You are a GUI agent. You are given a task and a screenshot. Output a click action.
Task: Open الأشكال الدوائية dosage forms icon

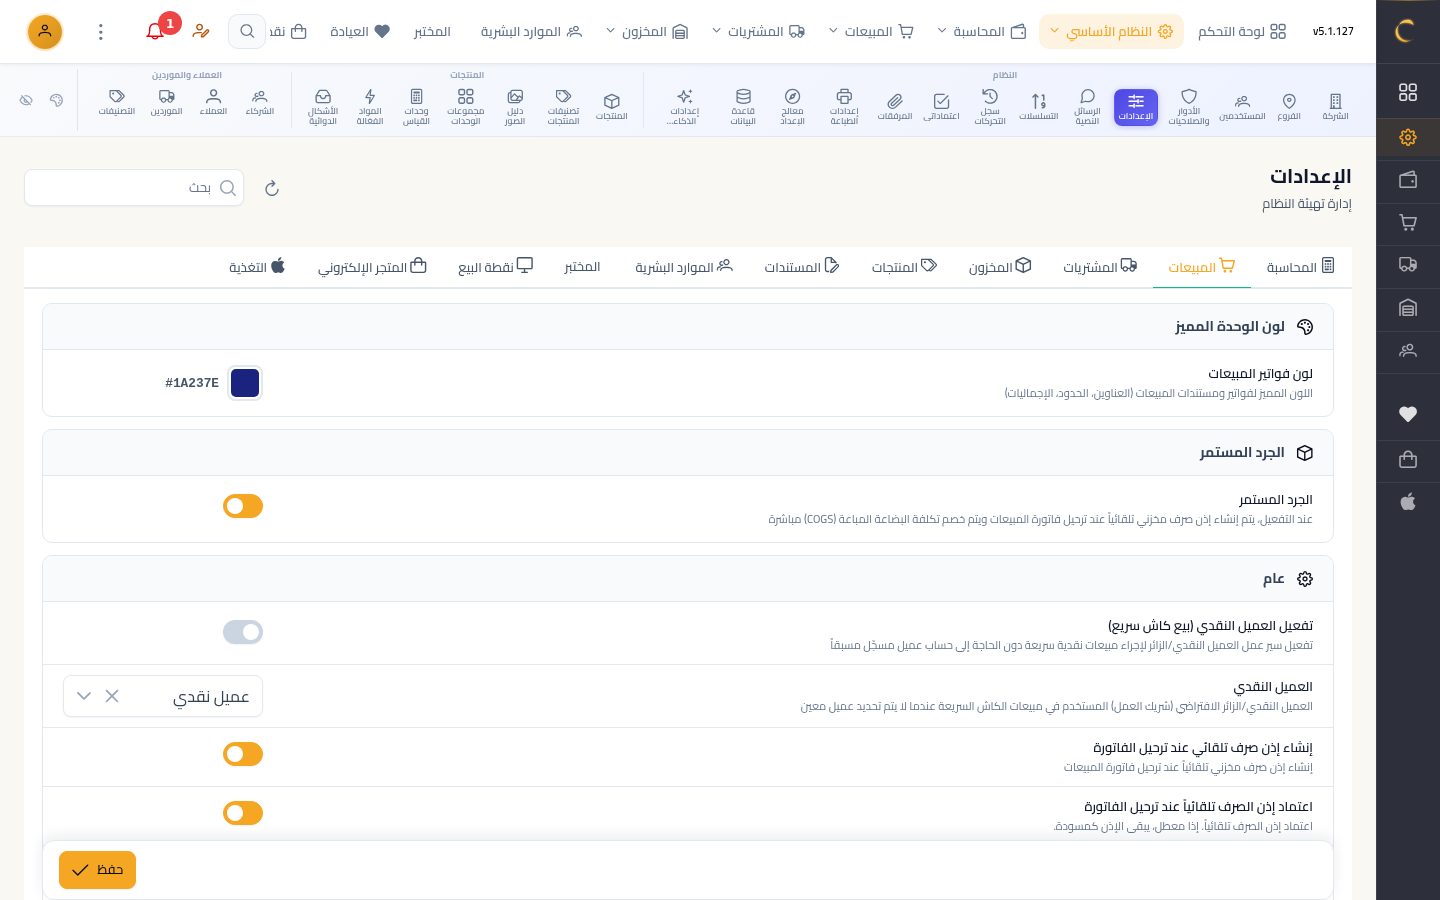(x=323, y=107)
